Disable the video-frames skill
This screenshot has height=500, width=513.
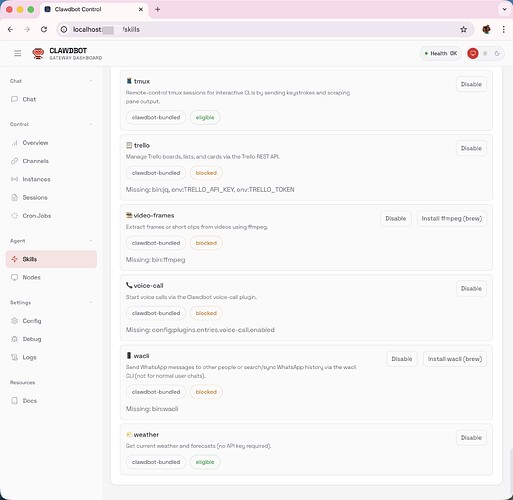pyautogui.click(x=396, y=219)
